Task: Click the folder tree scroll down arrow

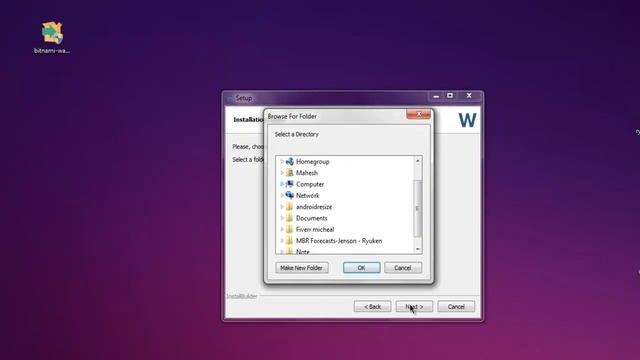Action: pos(418,249)
